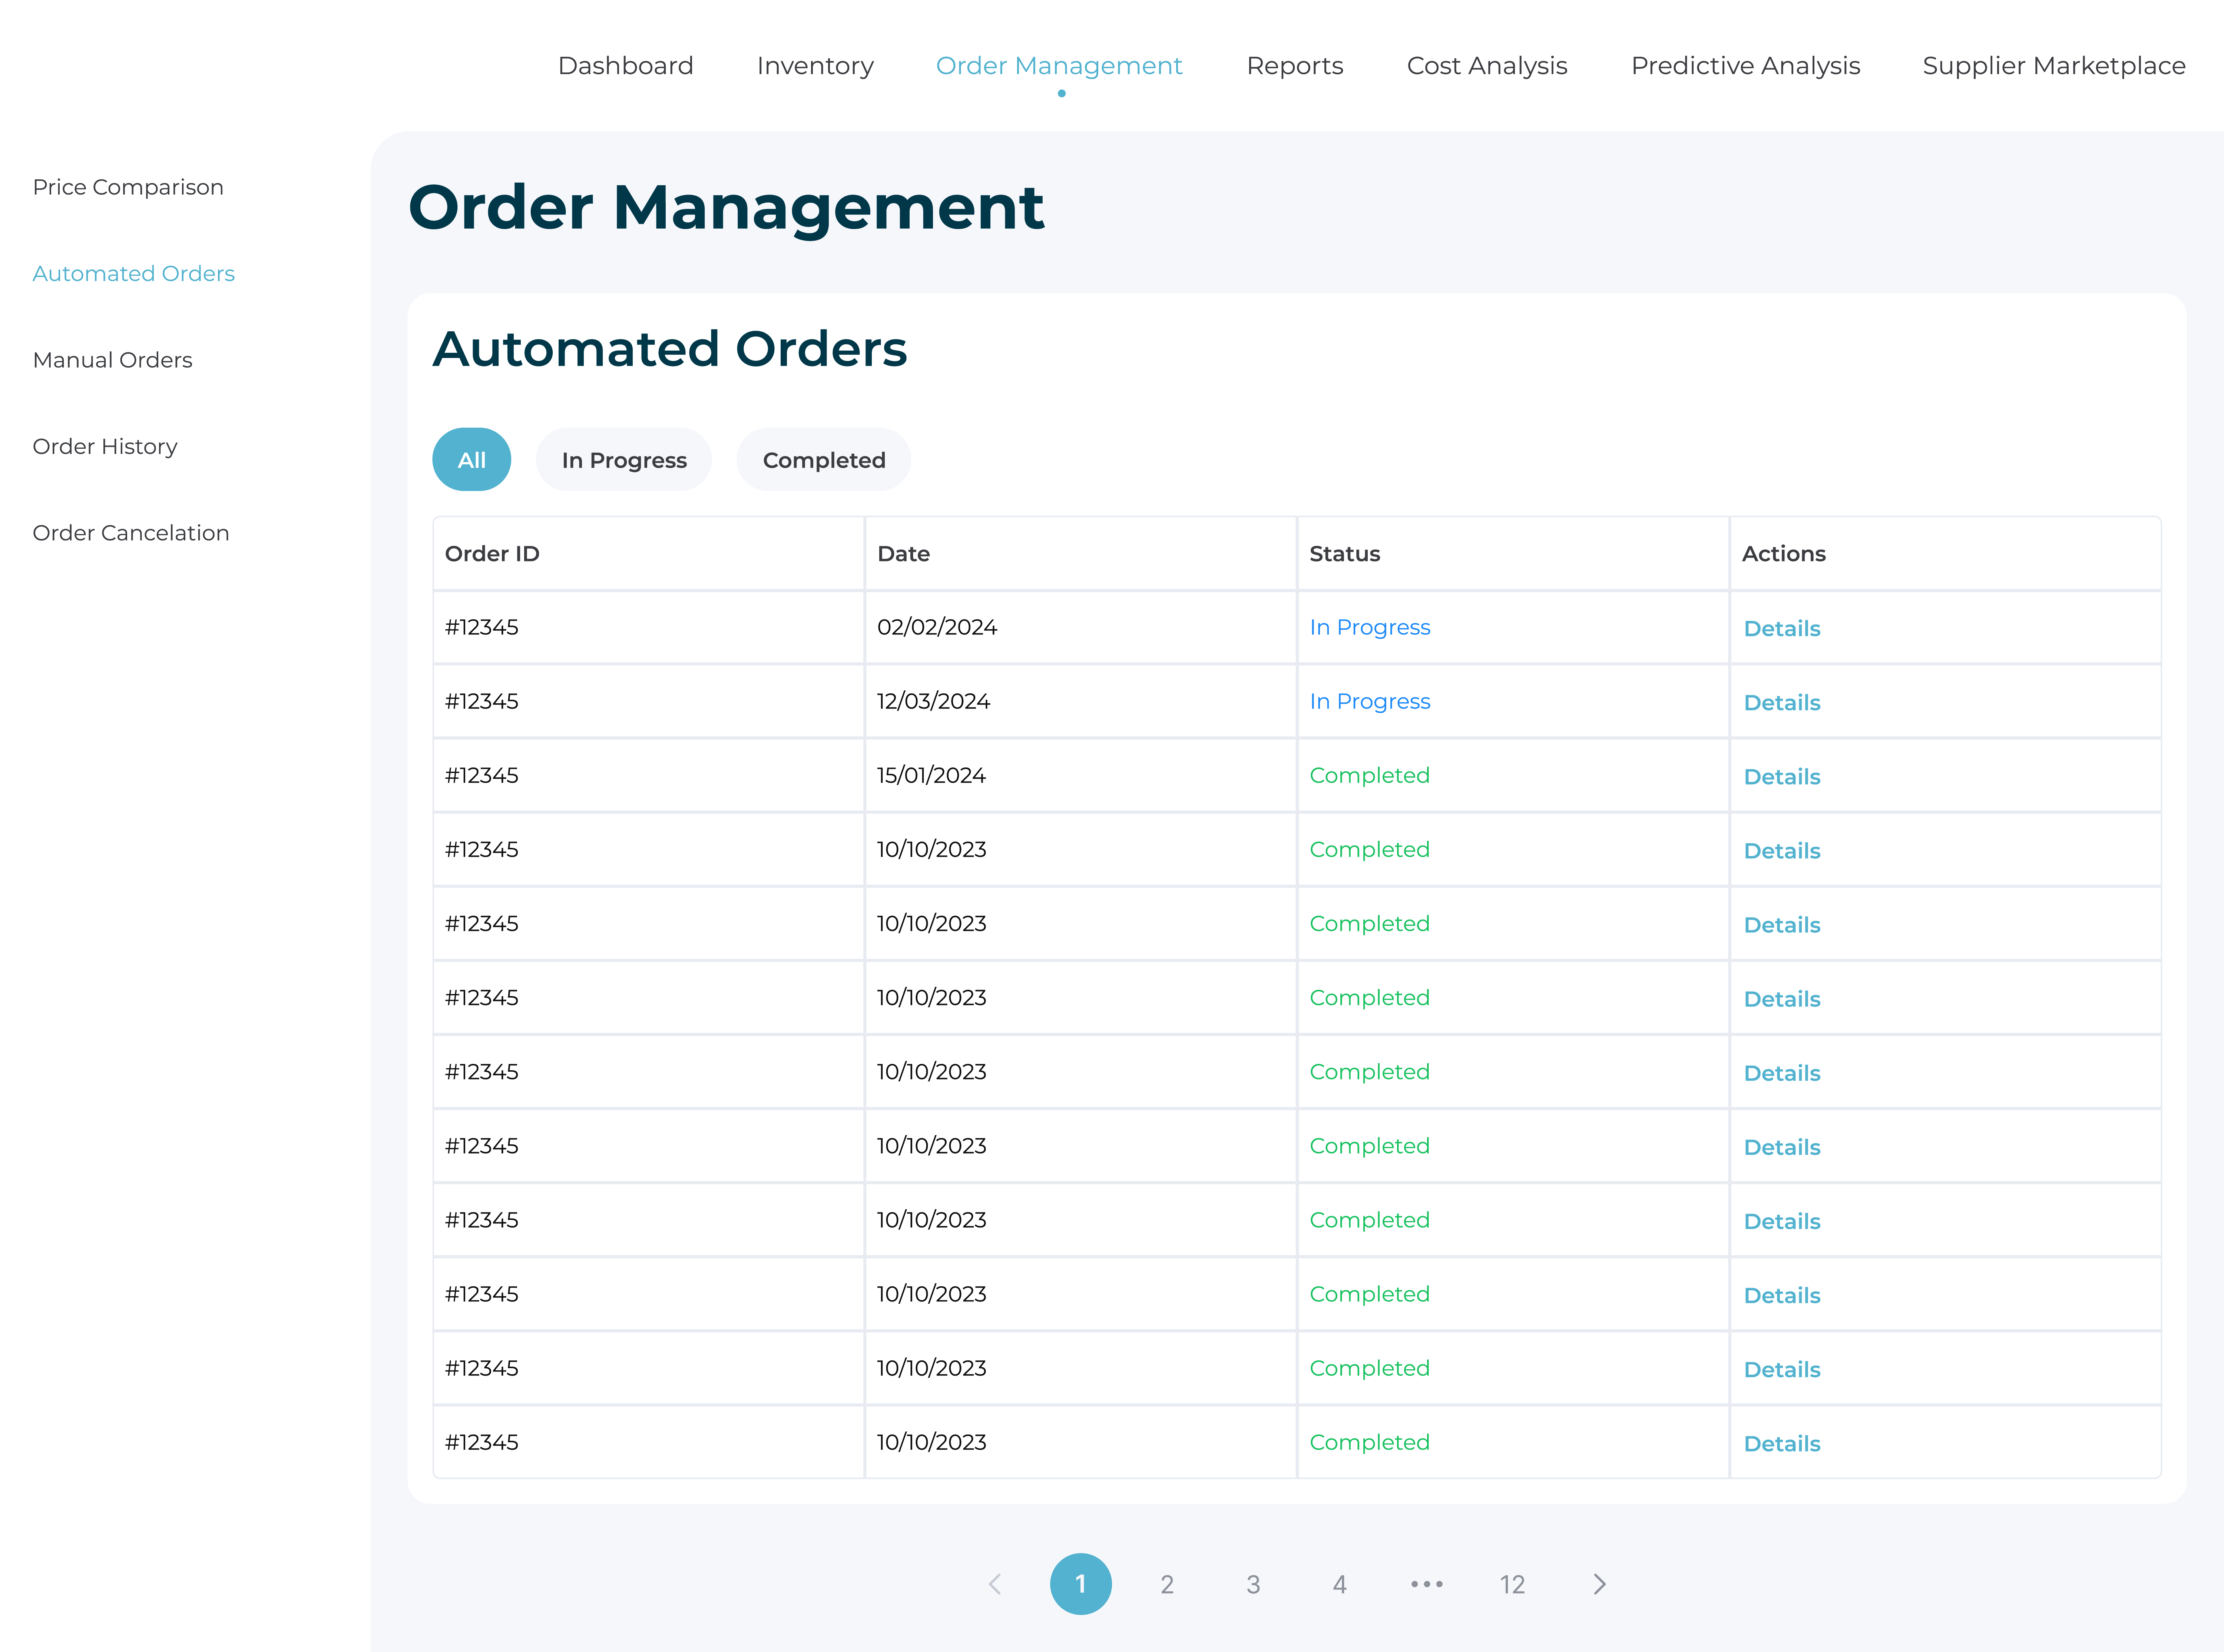2224x1652 pixels.
Task: Switch to the Reports tab
Action: click(1294, 66)
